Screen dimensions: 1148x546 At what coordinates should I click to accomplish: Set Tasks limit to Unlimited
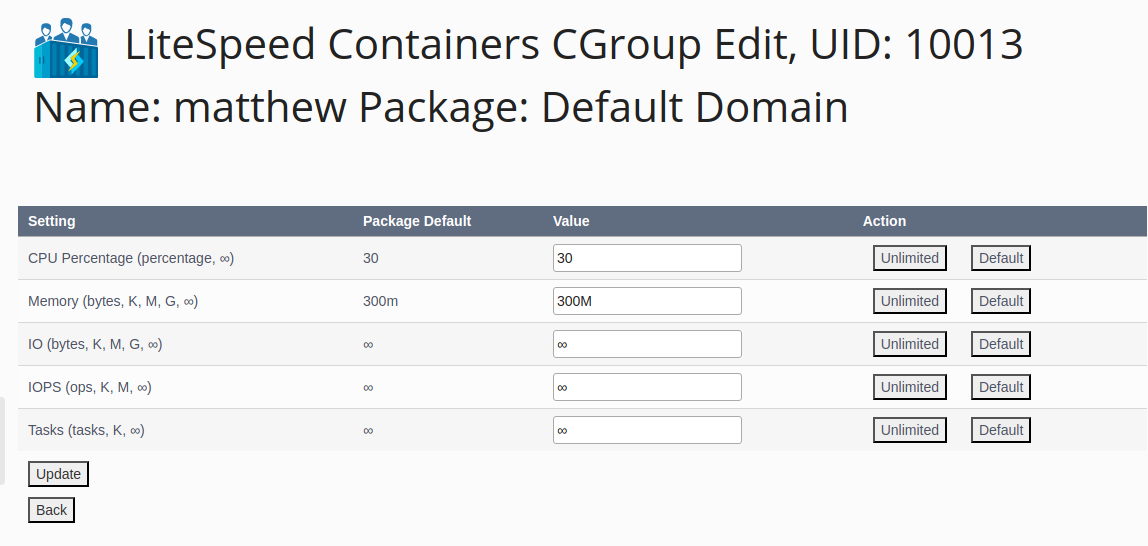tap(909, 430)
